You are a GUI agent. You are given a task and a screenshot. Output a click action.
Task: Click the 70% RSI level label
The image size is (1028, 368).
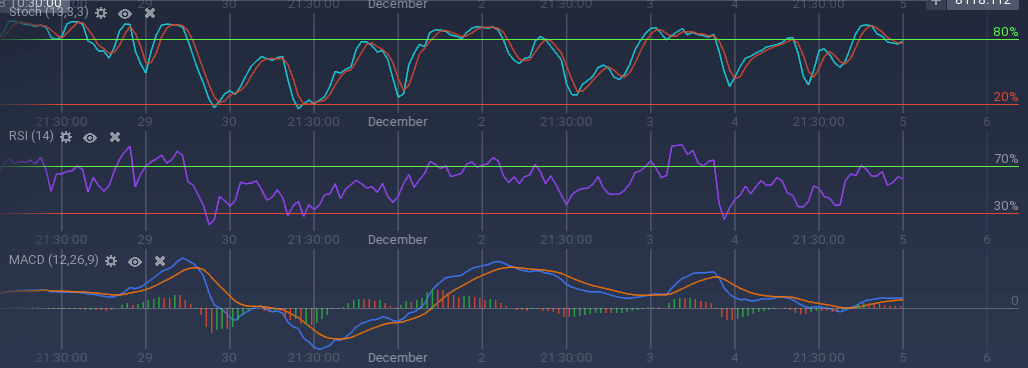pos(1006,159)
